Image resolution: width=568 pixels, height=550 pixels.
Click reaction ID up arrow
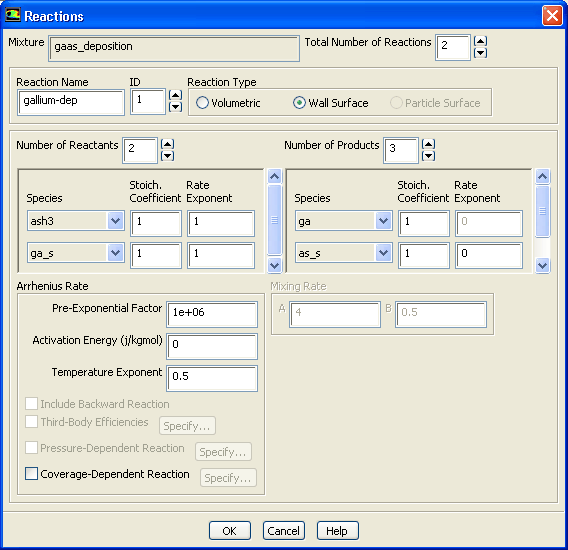click(175, 95)
